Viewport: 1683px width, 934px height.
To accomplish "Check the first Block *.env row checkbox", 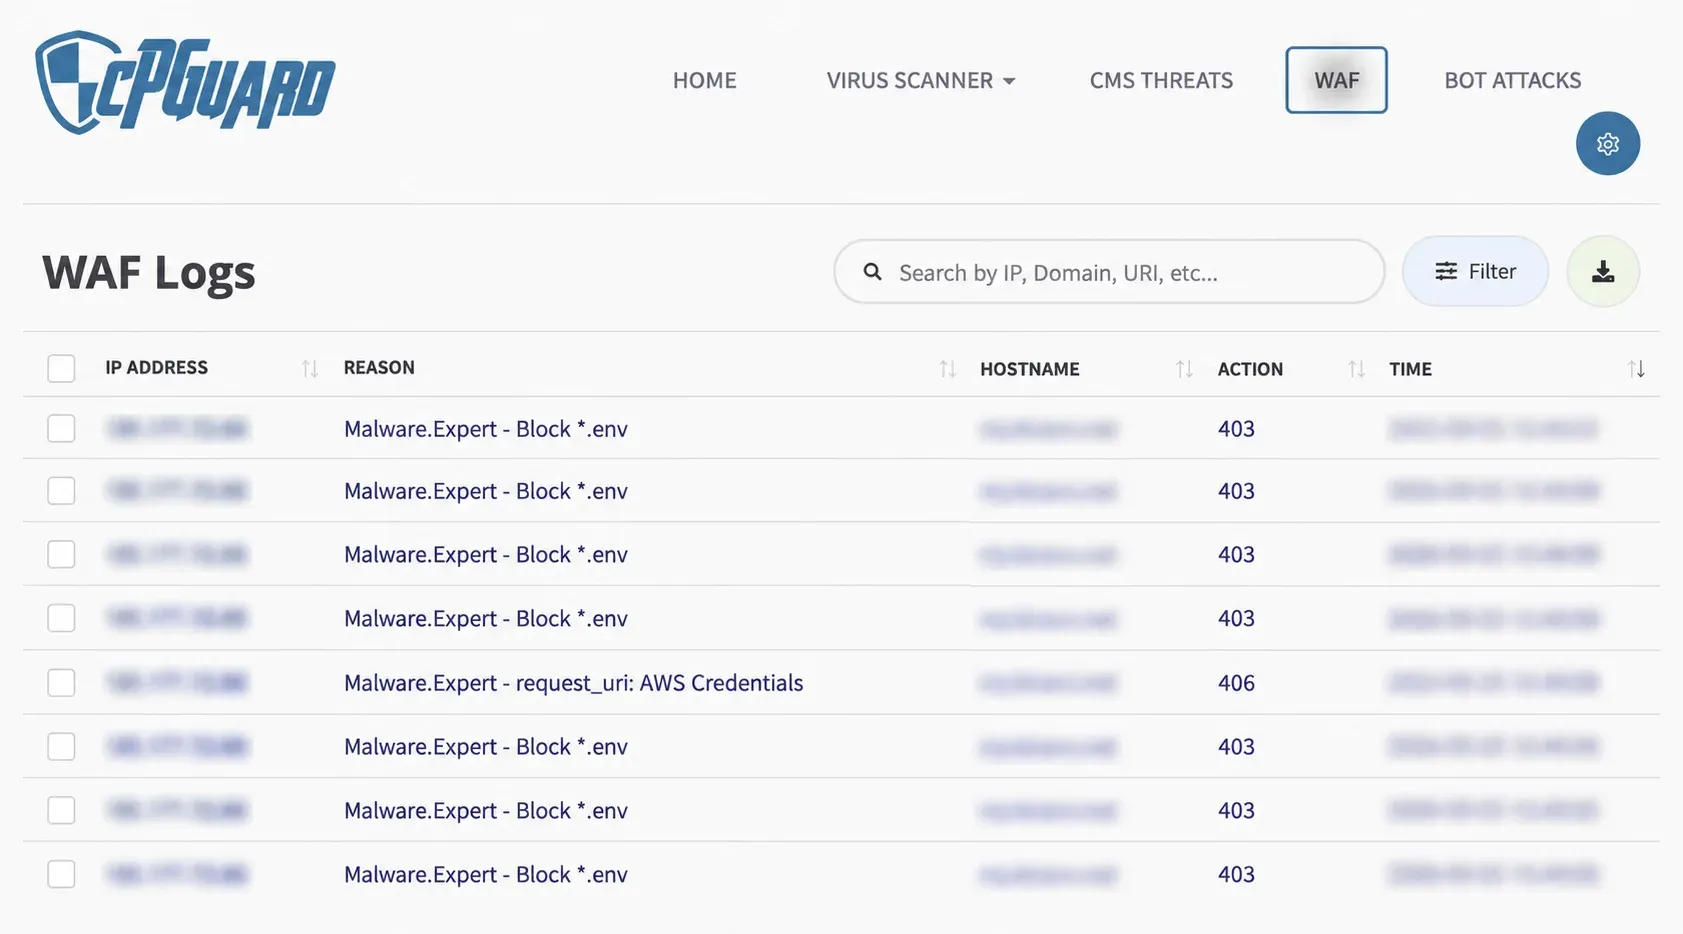I will click(61, 428).
